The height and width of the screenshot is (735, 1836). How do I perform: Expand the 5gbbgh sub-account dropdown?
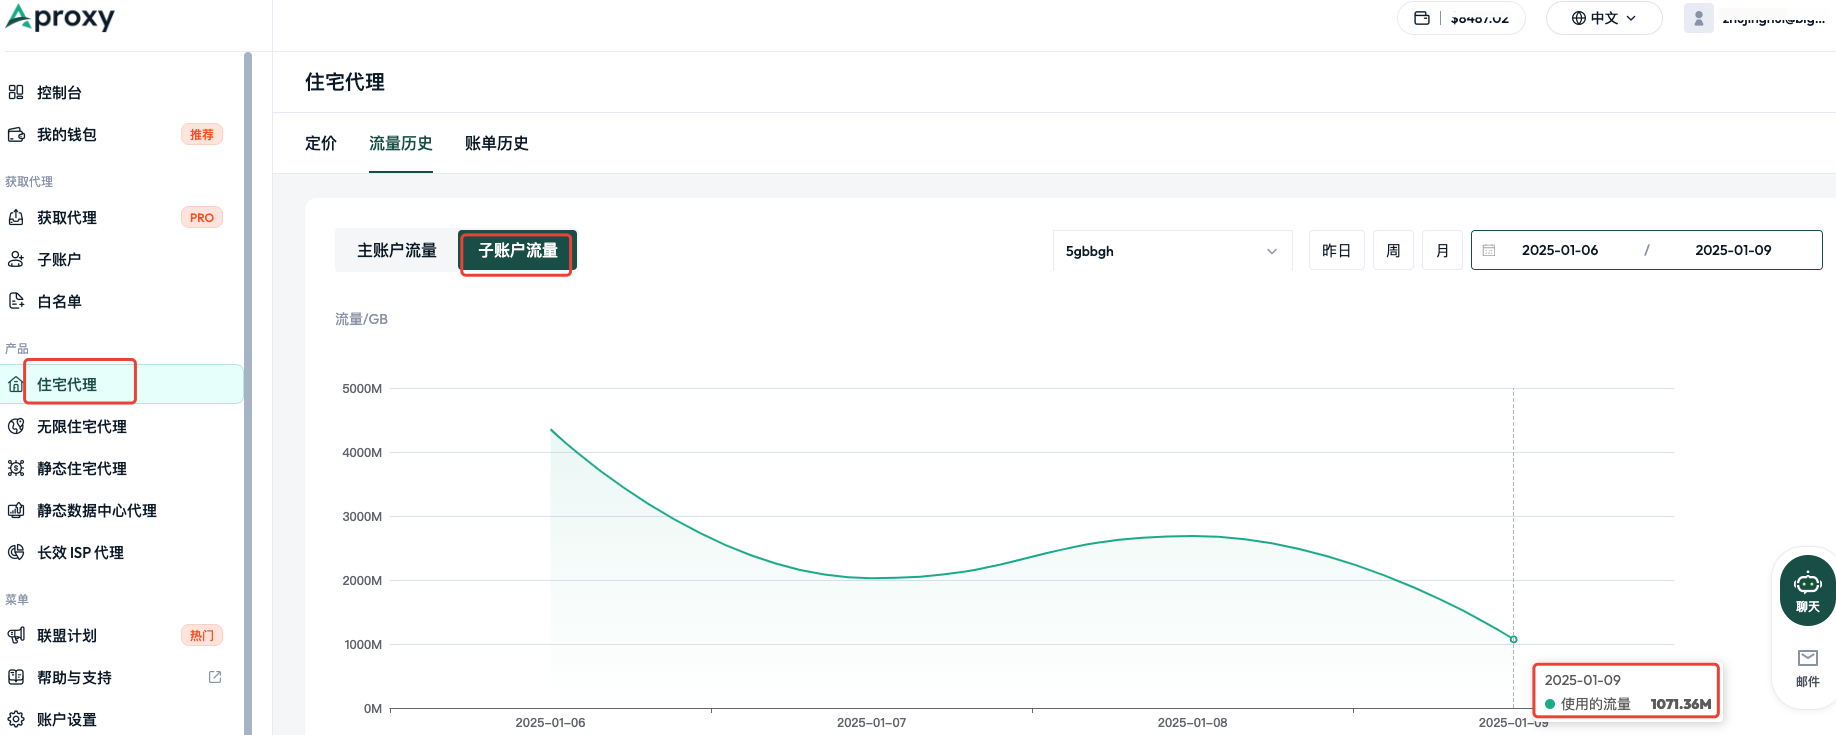point(1172,251)
